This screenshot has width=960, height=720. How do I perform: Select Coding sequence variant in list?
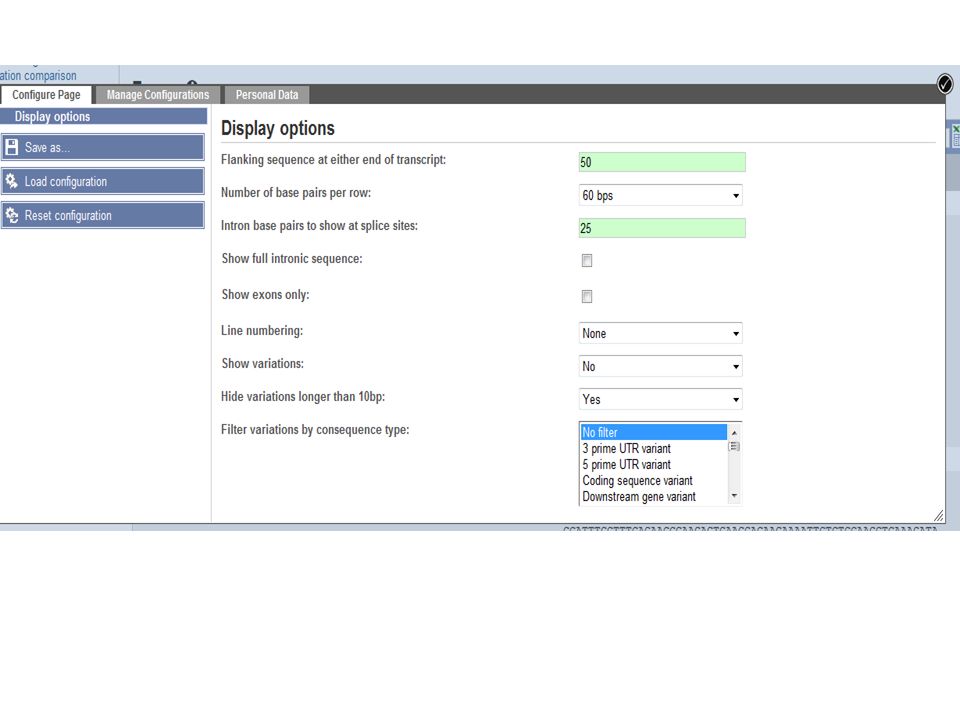(x=653, y=481)
